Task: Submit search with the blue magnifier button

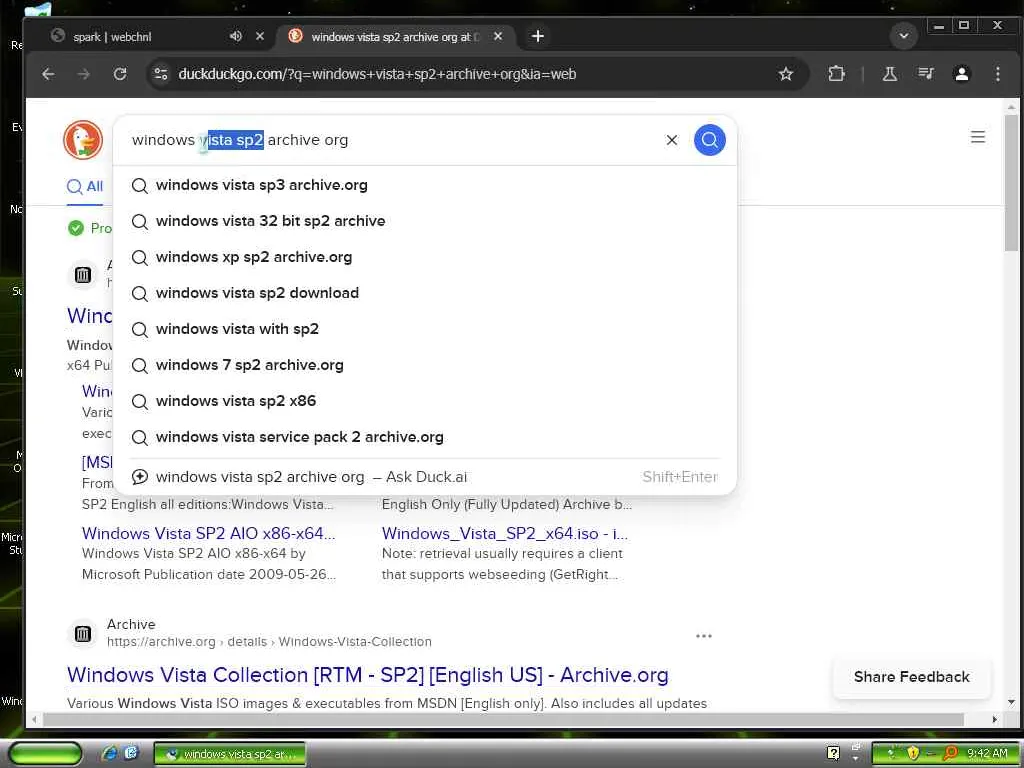Action: coord(710,140)
